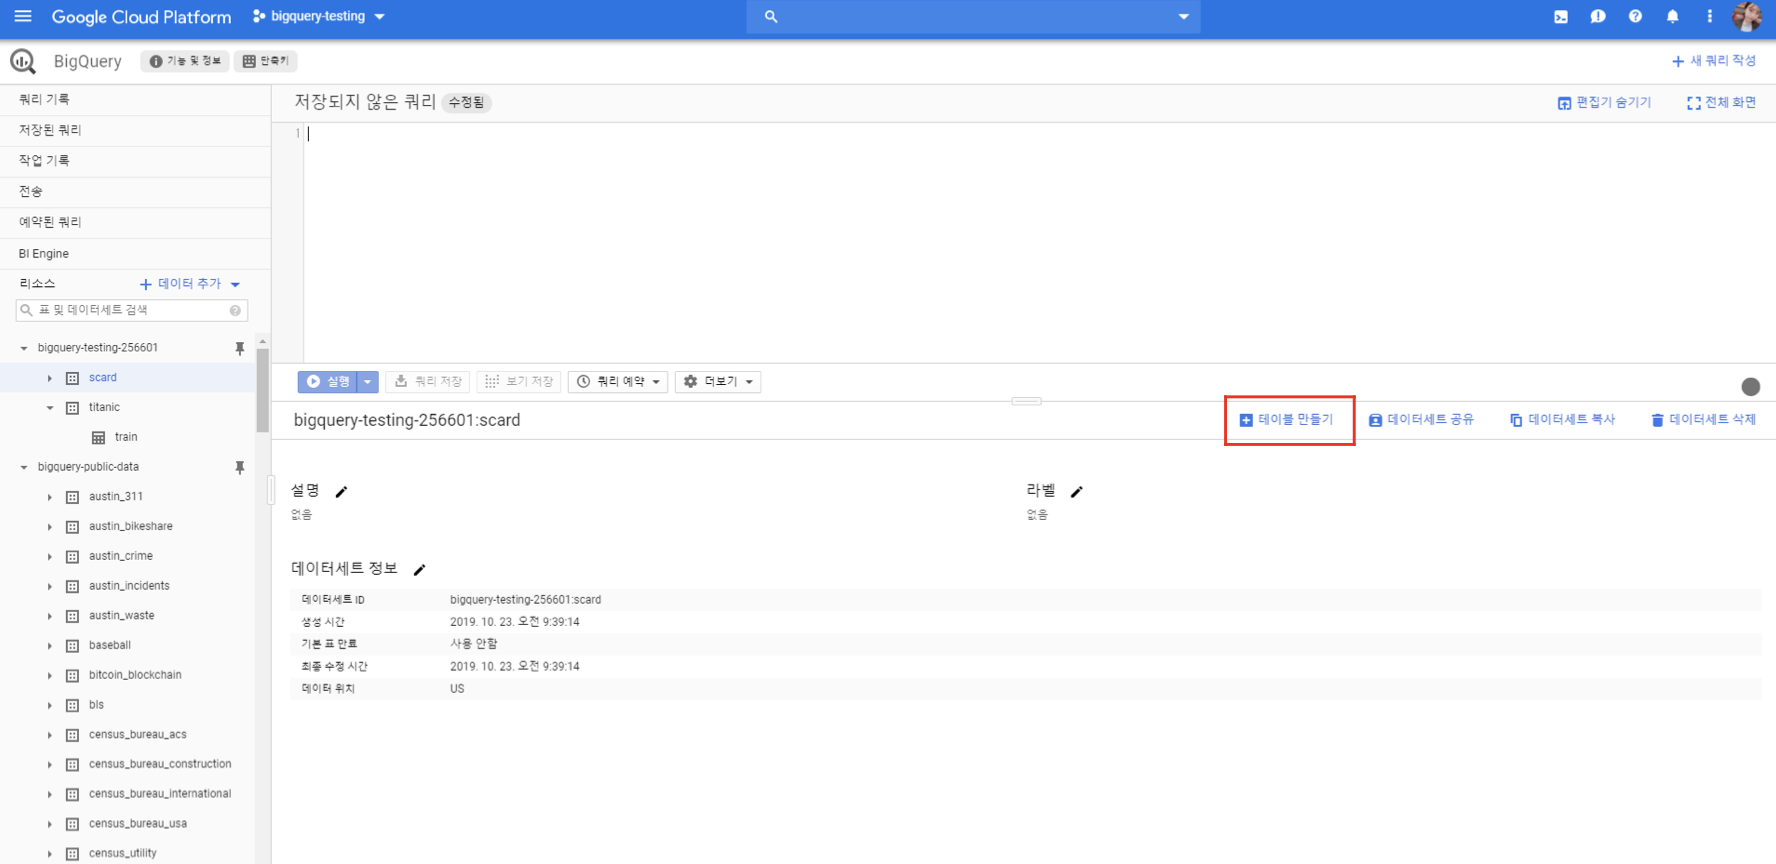Edit the 라벨 labels pencil icon
1776x864 pixels.
(1076, 491)
